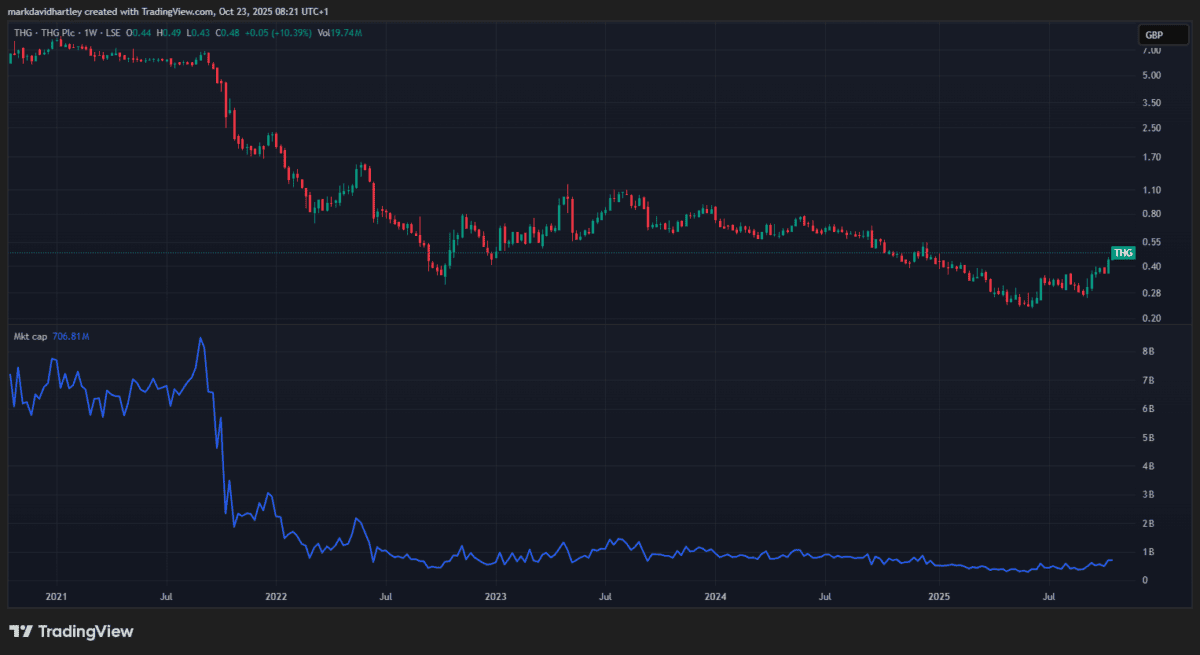Viewport: 1200px width, 655px height.
Task: Click the highest peak of the blue market cap line
Action: (x=201, y=339)
